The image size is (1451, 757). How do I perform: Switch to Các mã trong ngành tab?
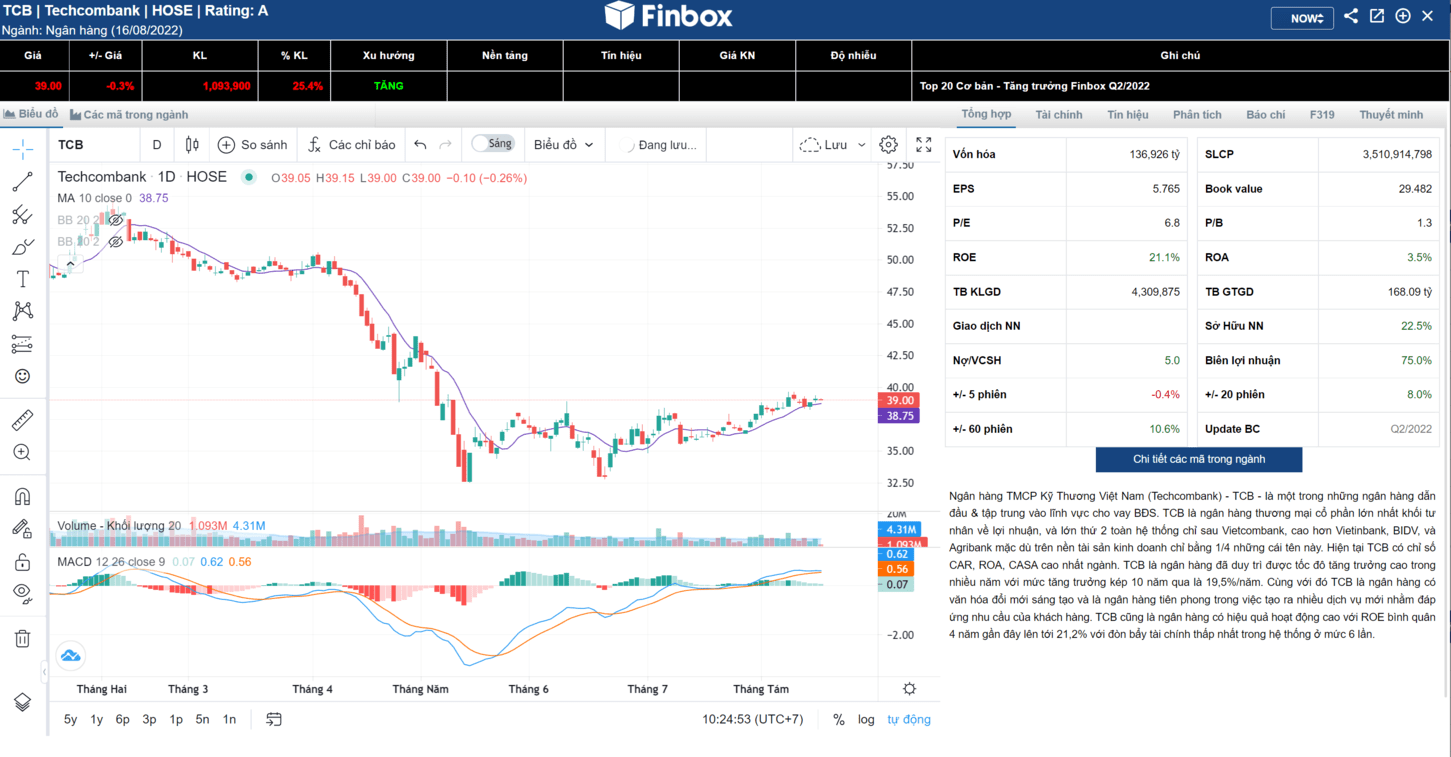(x=129, y=115)
